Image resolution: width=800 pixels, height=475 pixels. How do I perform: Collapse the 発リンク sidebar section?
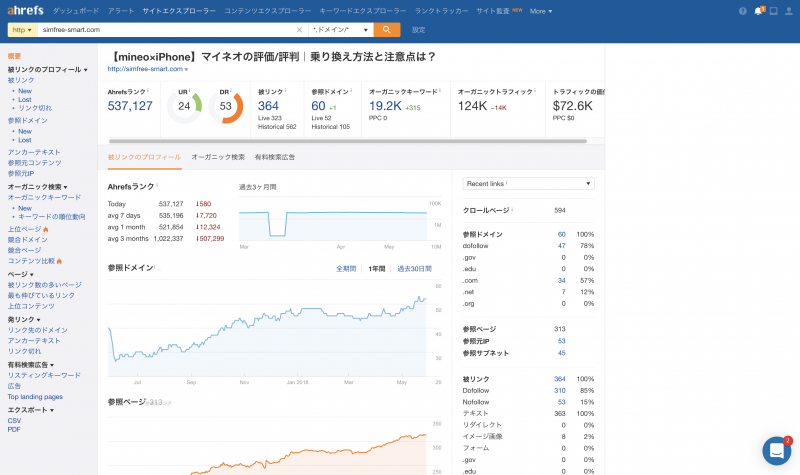pyautogui.click(x=24, y=319)
